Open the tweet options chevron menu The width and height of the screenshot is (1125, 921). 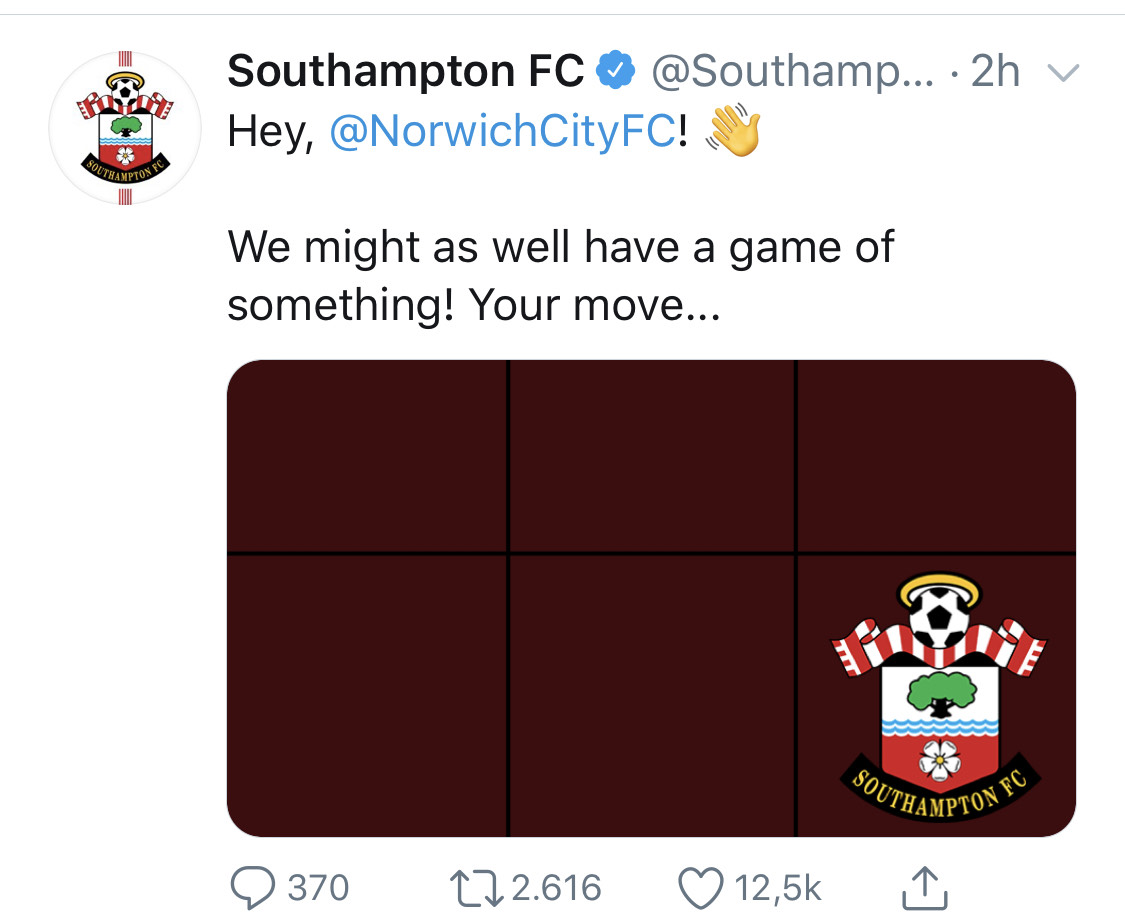1062,72
